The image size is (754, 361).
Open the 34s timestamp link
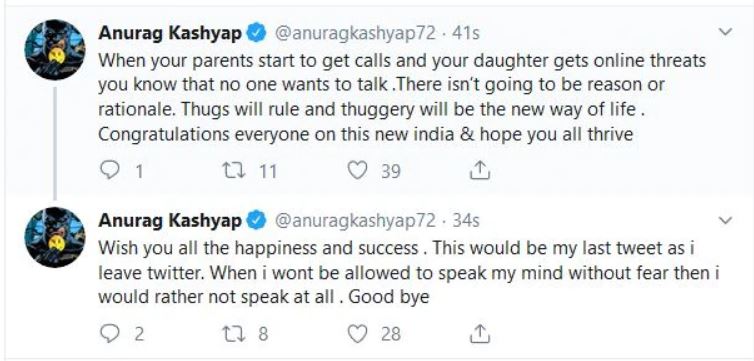[x=465, y=221]
